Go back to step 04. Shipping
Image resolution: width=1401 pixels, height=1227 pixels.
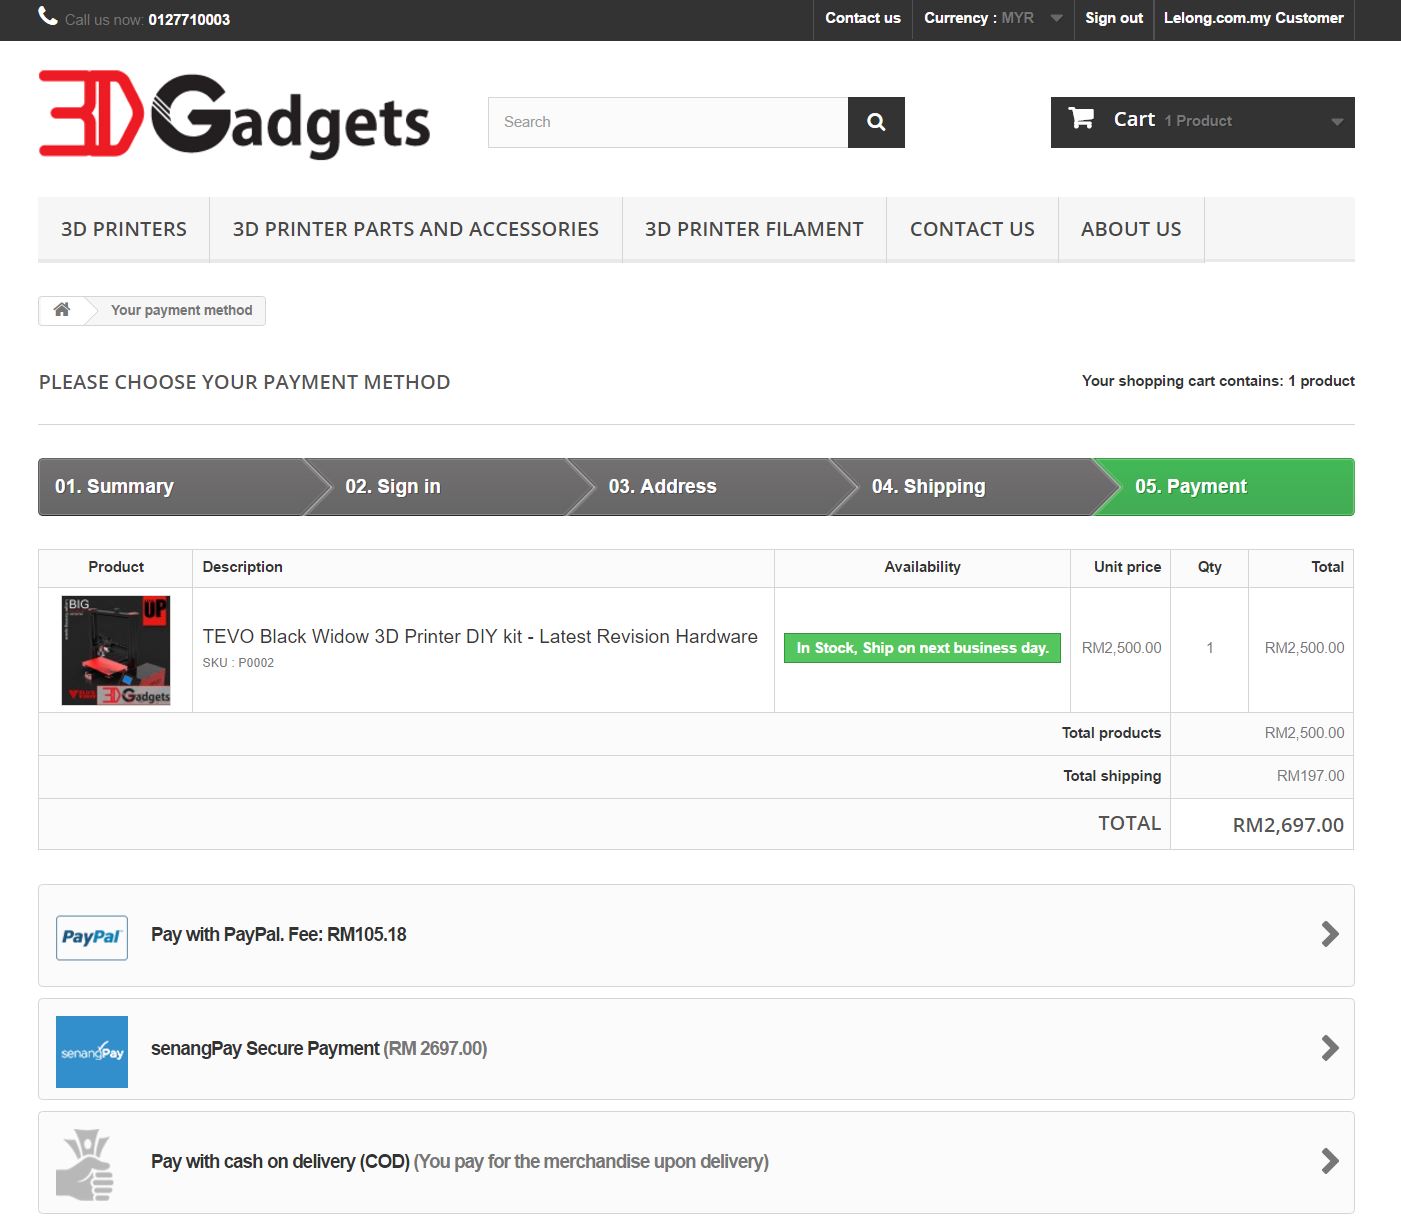[961, 487]
